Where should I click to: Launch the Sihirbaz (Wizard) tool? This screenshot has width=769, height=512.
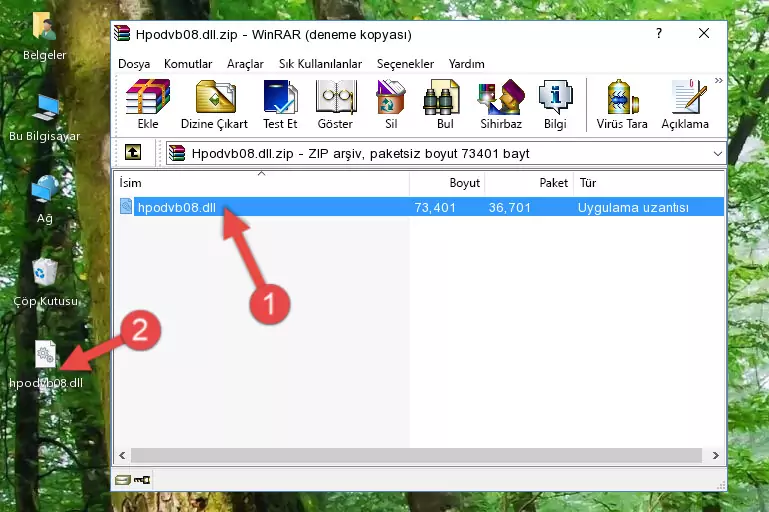pos(501,104)
